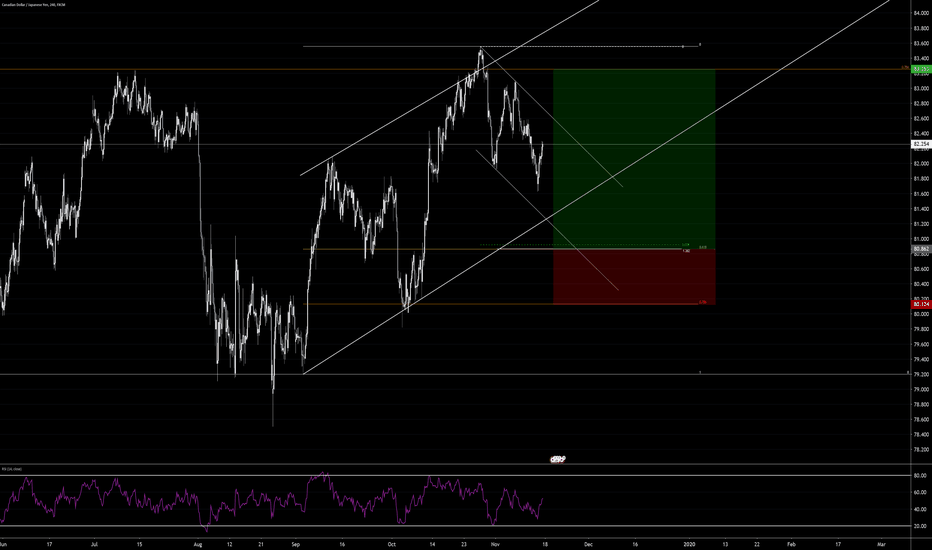
Task: Click the 2020 label on time axis
Action: [x=689, y=544]
